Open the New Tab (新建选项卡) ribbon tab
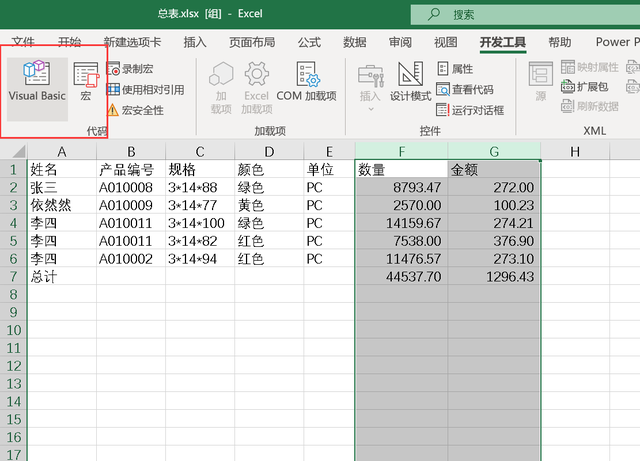 click(132, 42)
